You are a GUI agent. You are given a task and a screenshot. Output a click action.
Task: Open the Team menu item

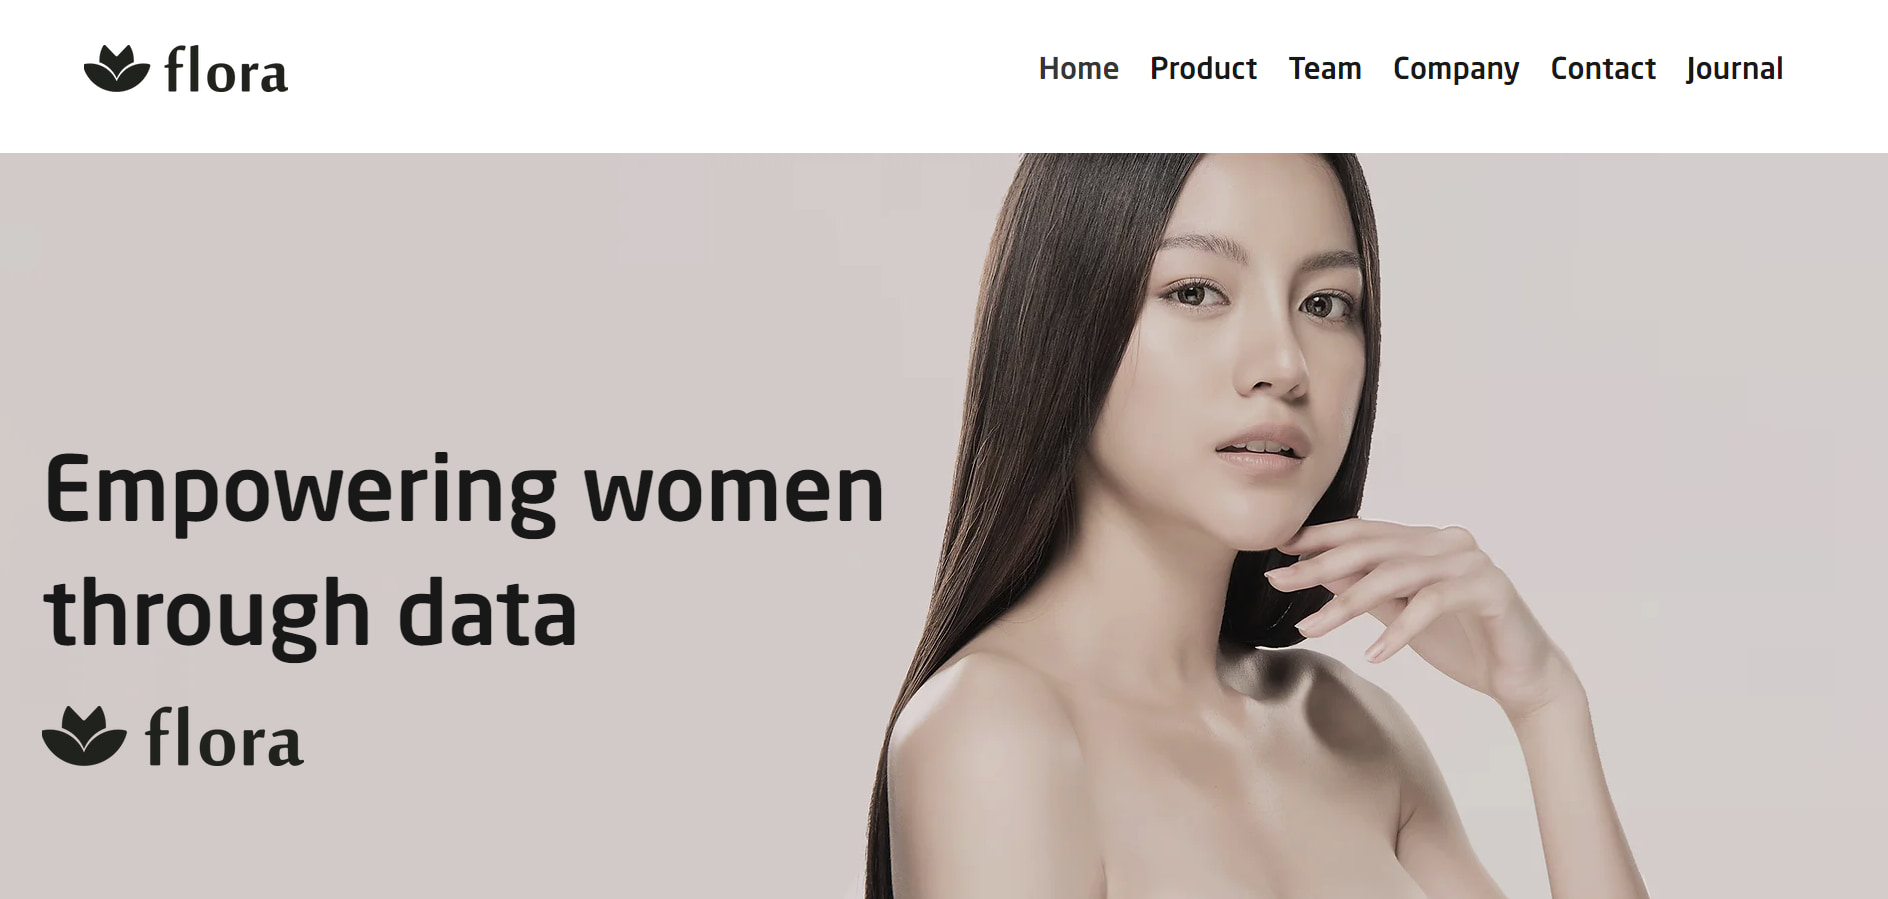click(1325, 68)
